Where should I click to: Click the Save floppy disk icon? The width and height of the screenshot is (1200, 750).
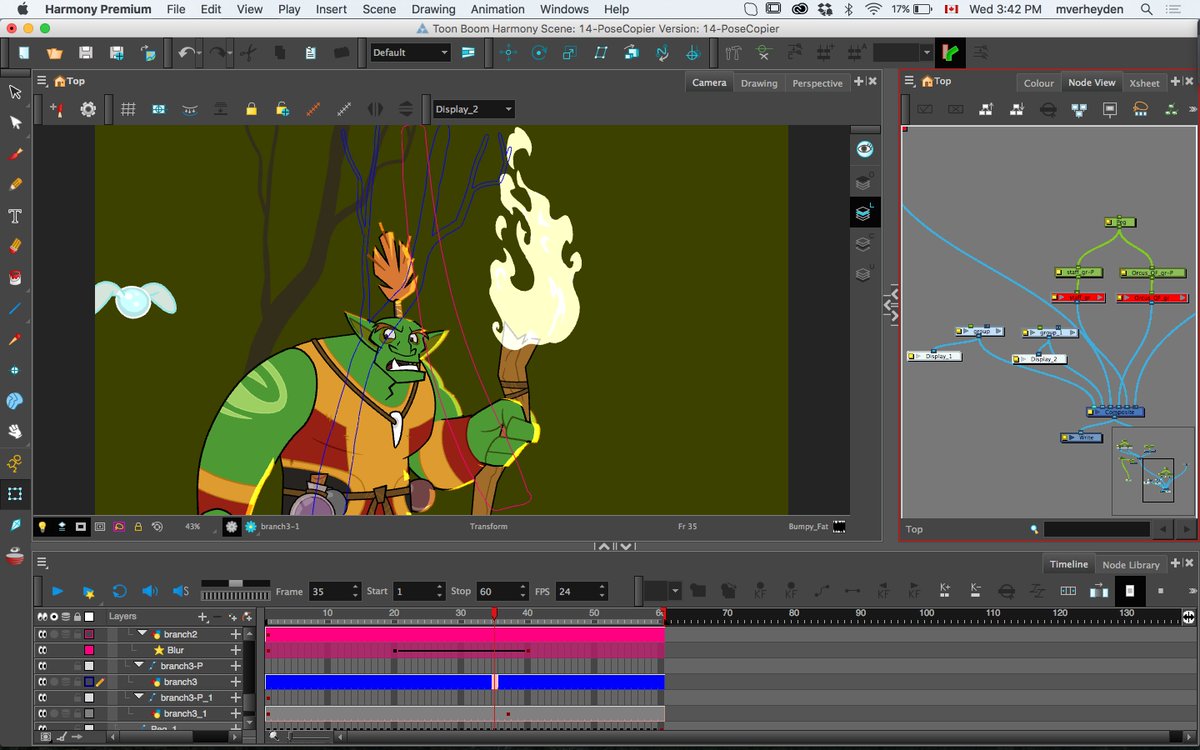(86, 52)
